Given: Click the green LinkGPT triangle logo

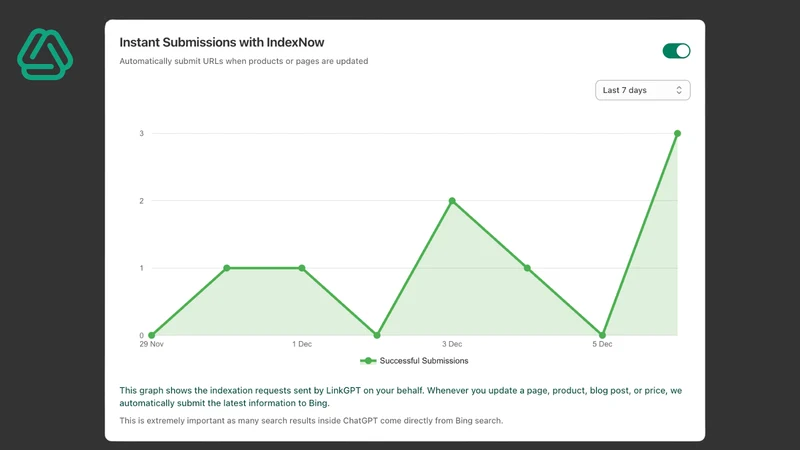Looking at the screenshot, I should click(x=45, y=54).
